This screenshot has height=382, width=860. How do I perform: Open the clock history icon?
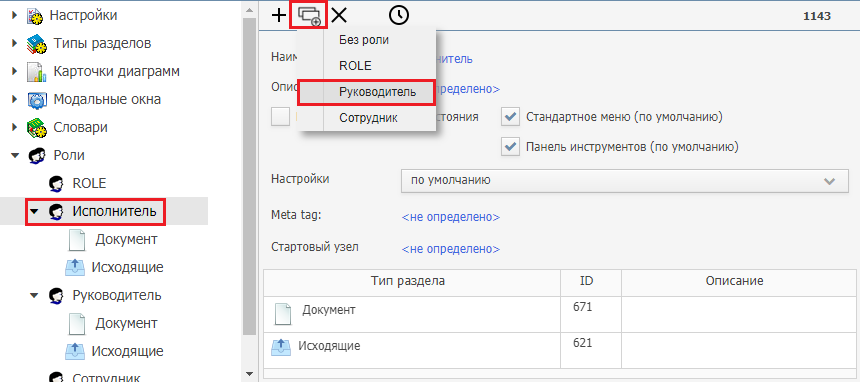[x=399, y=15]
